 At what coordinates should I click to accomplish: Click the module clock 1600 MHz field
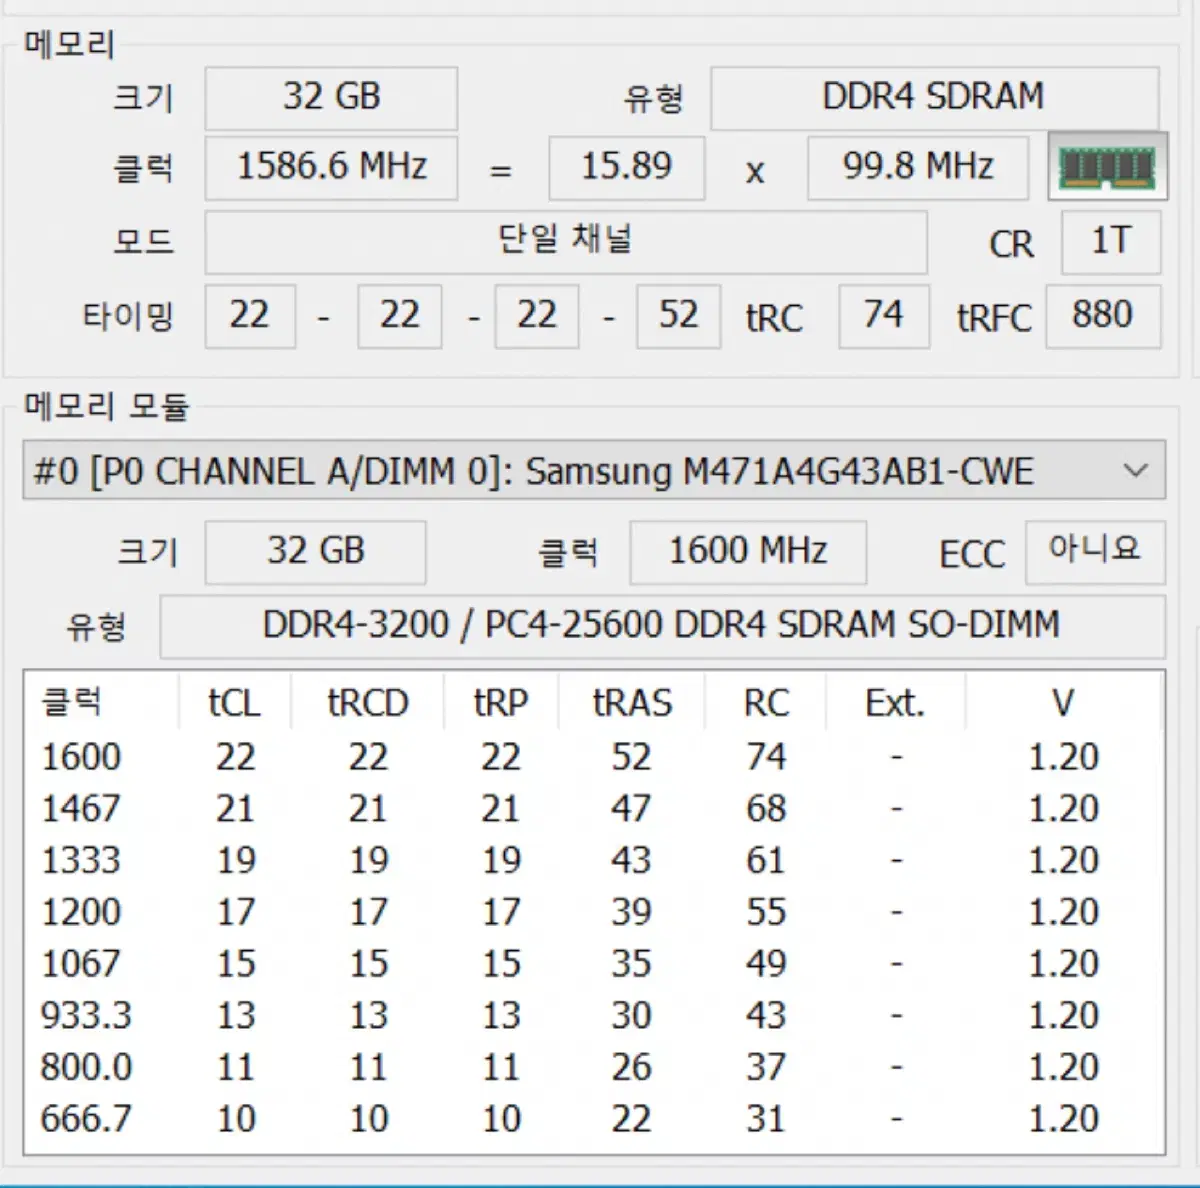point(748,552)
